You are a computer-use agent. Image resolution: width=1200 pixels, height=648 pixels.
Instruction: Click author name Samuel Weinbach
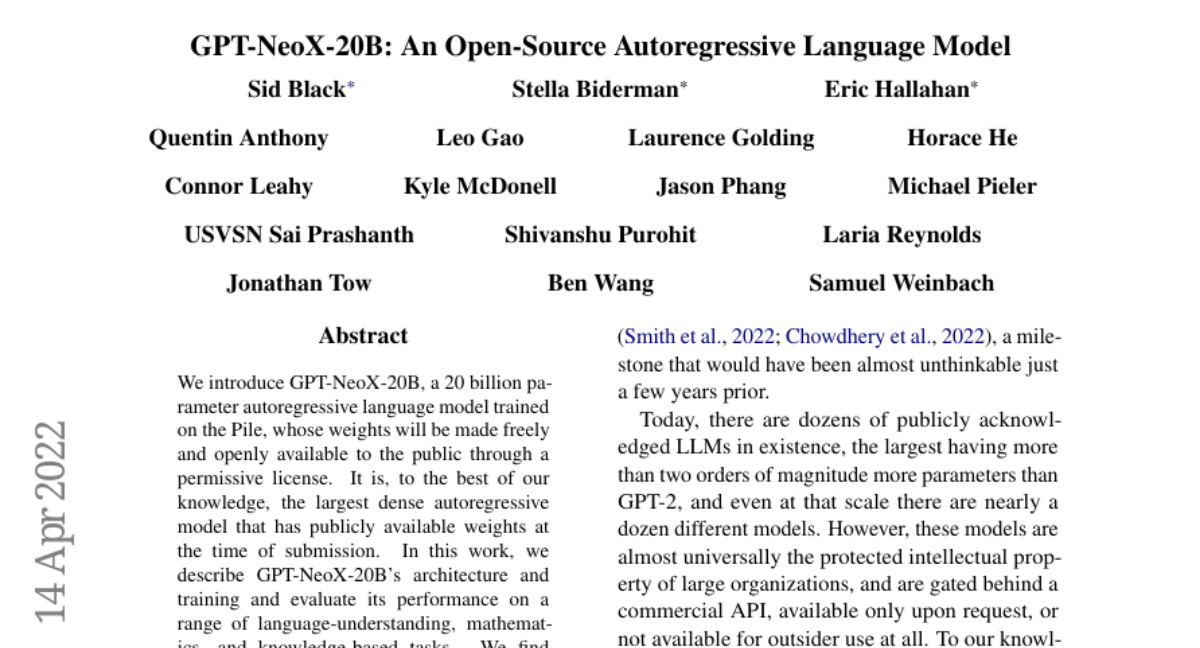pyautogui.click(x=901, y=283)
